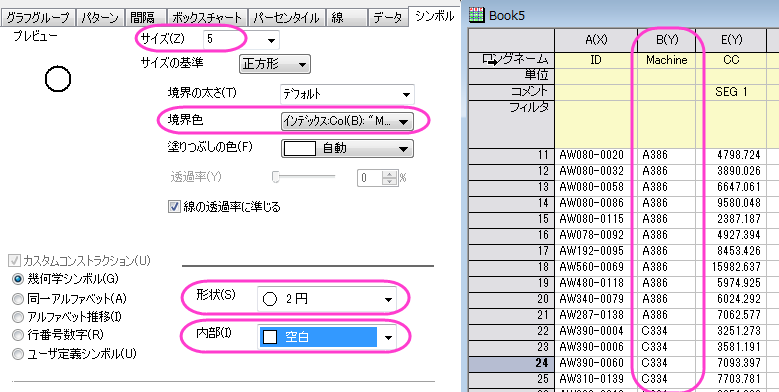
Task: Click cell AW080-0115
Action: tap(596, 219)
